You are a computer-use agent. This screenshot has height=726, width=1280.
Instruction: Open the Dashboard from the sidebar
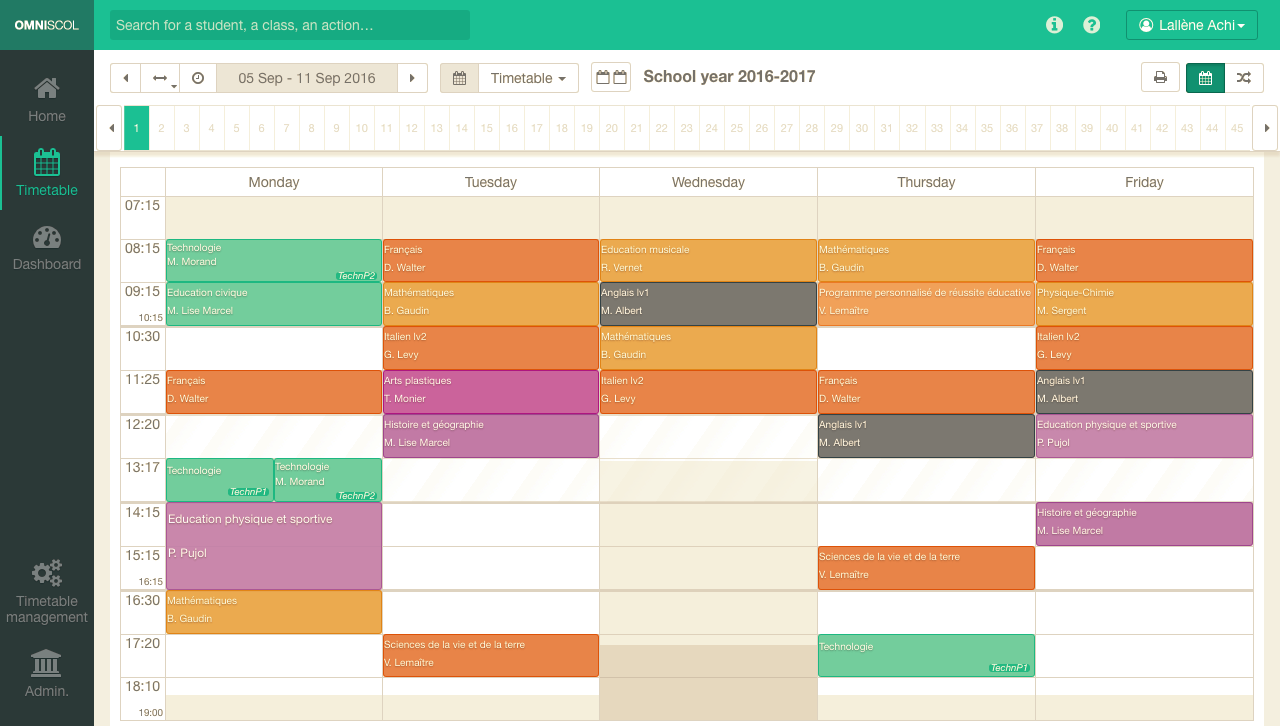click(46, 247)
